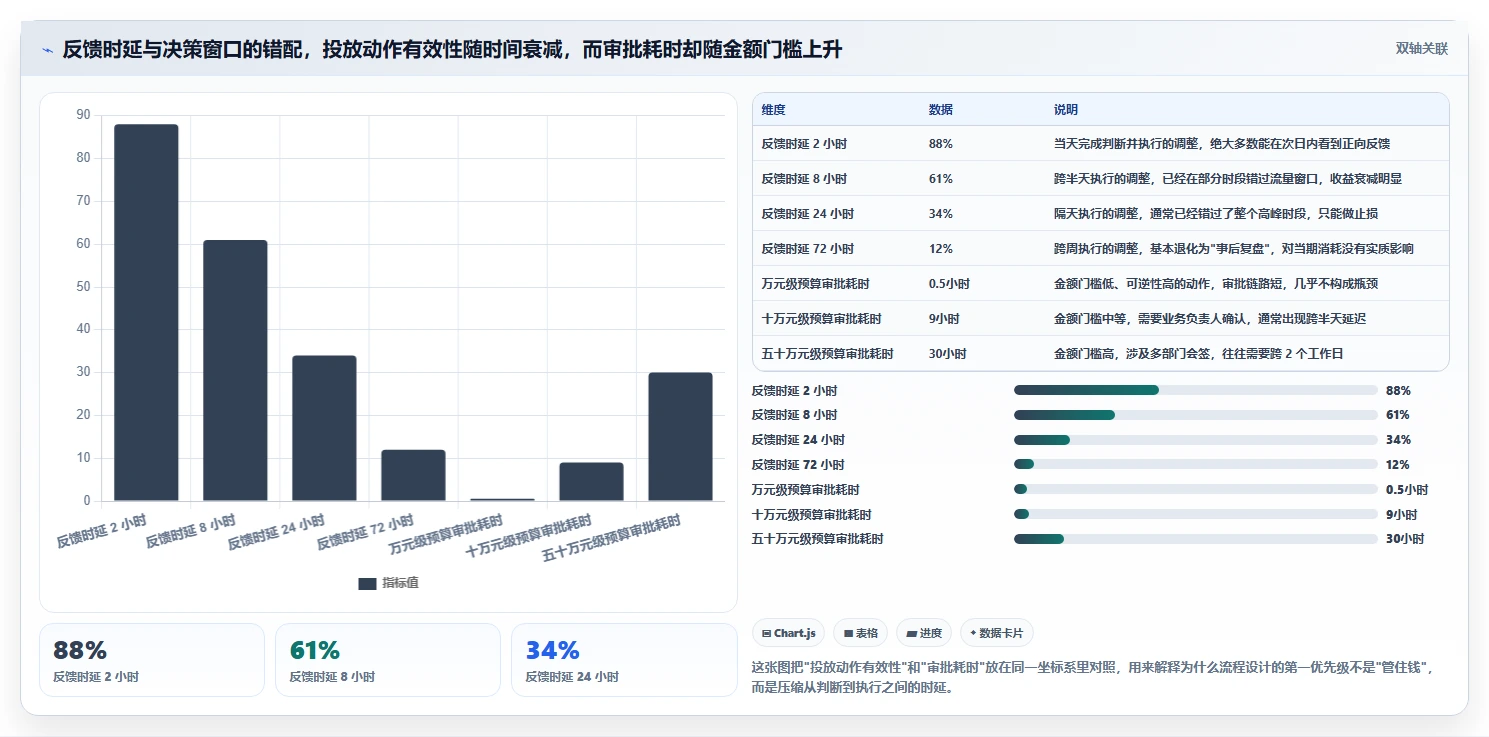The image size is (1489, 737).
Task: Select table cell 五十万元级预算审批耗时
Action: [827, 354]
